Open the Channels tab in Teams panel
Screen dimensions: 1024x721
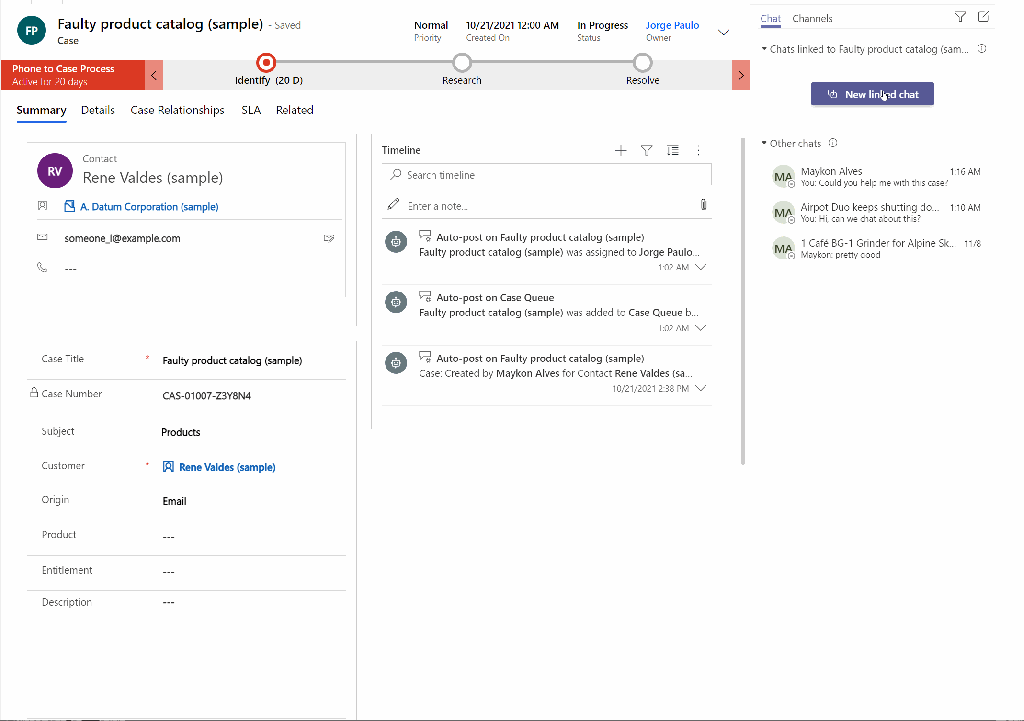click(812, 18)
